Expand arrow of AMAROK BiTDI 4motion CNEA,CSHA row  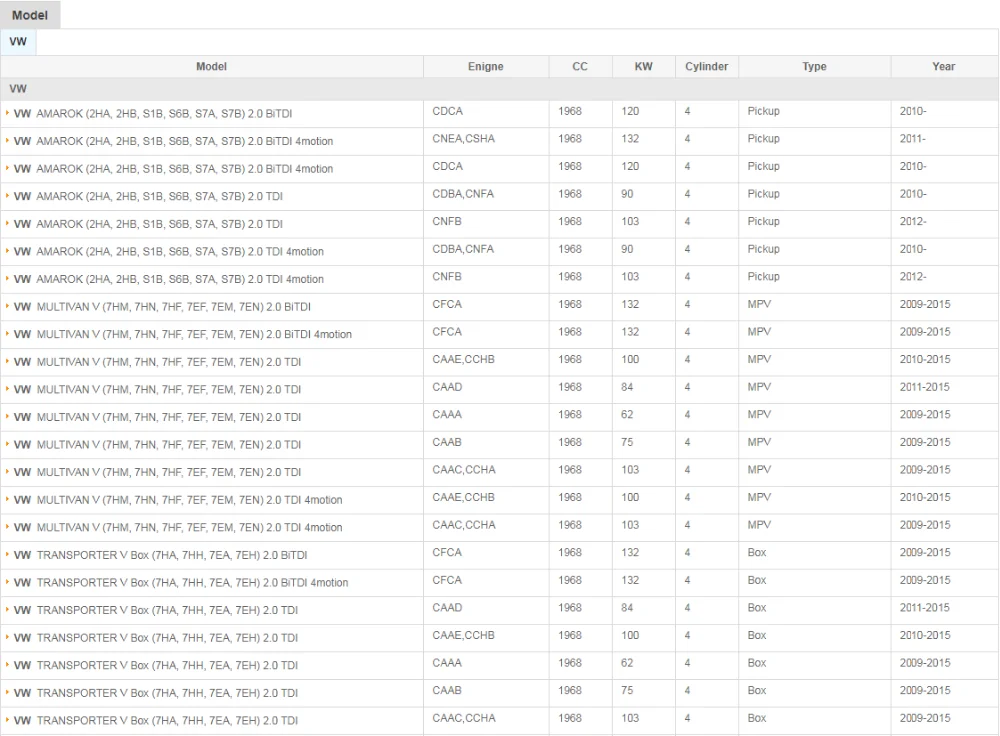pos(7,140)
